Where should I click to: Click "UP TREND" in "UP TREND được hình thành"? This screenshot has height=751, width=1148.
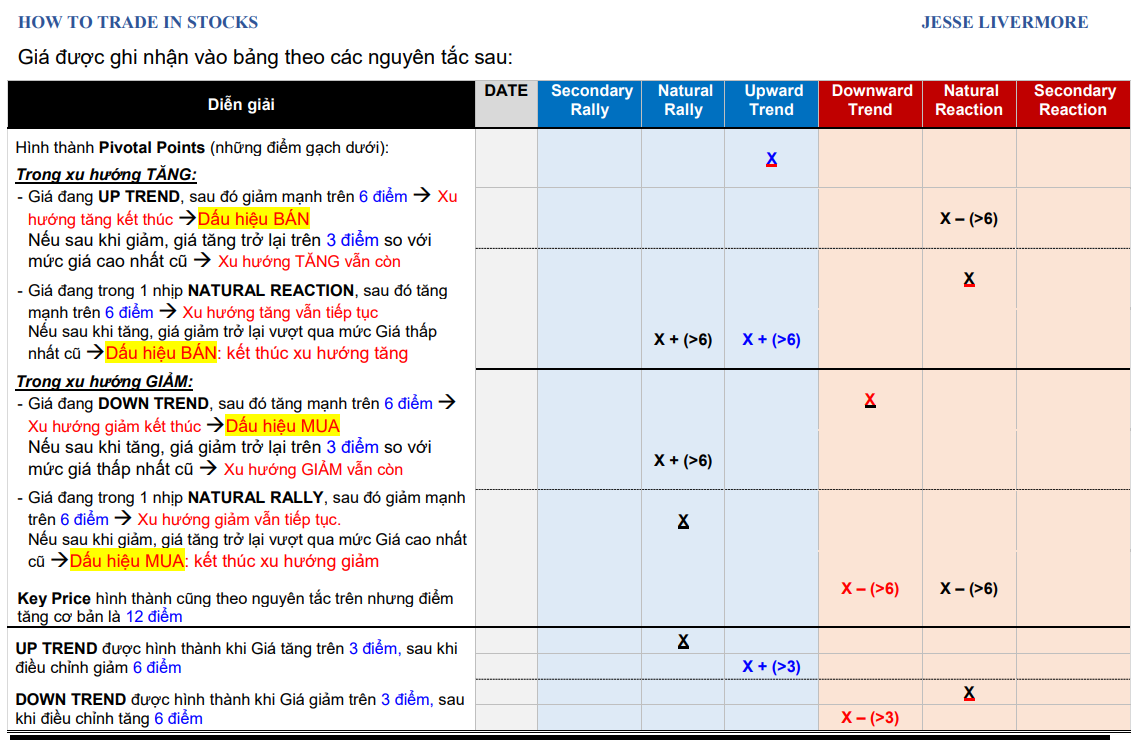[56, 649]
